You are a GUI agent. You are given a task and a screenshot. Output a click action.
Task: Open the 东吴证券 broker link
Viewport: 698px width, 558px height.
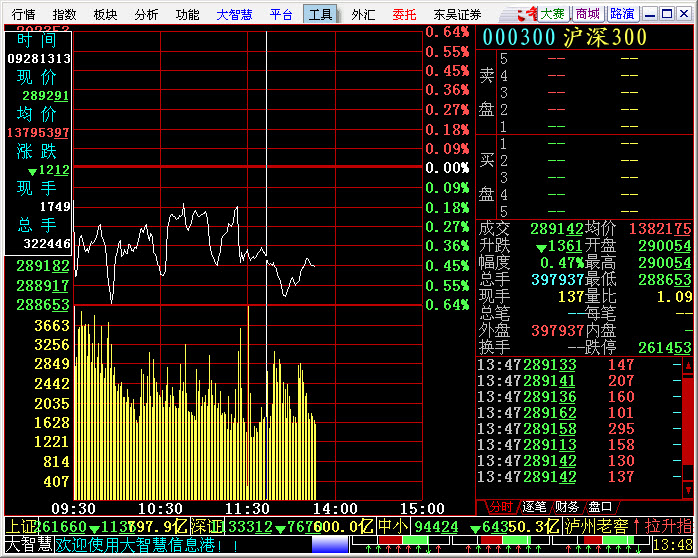[x=457, y=14]
